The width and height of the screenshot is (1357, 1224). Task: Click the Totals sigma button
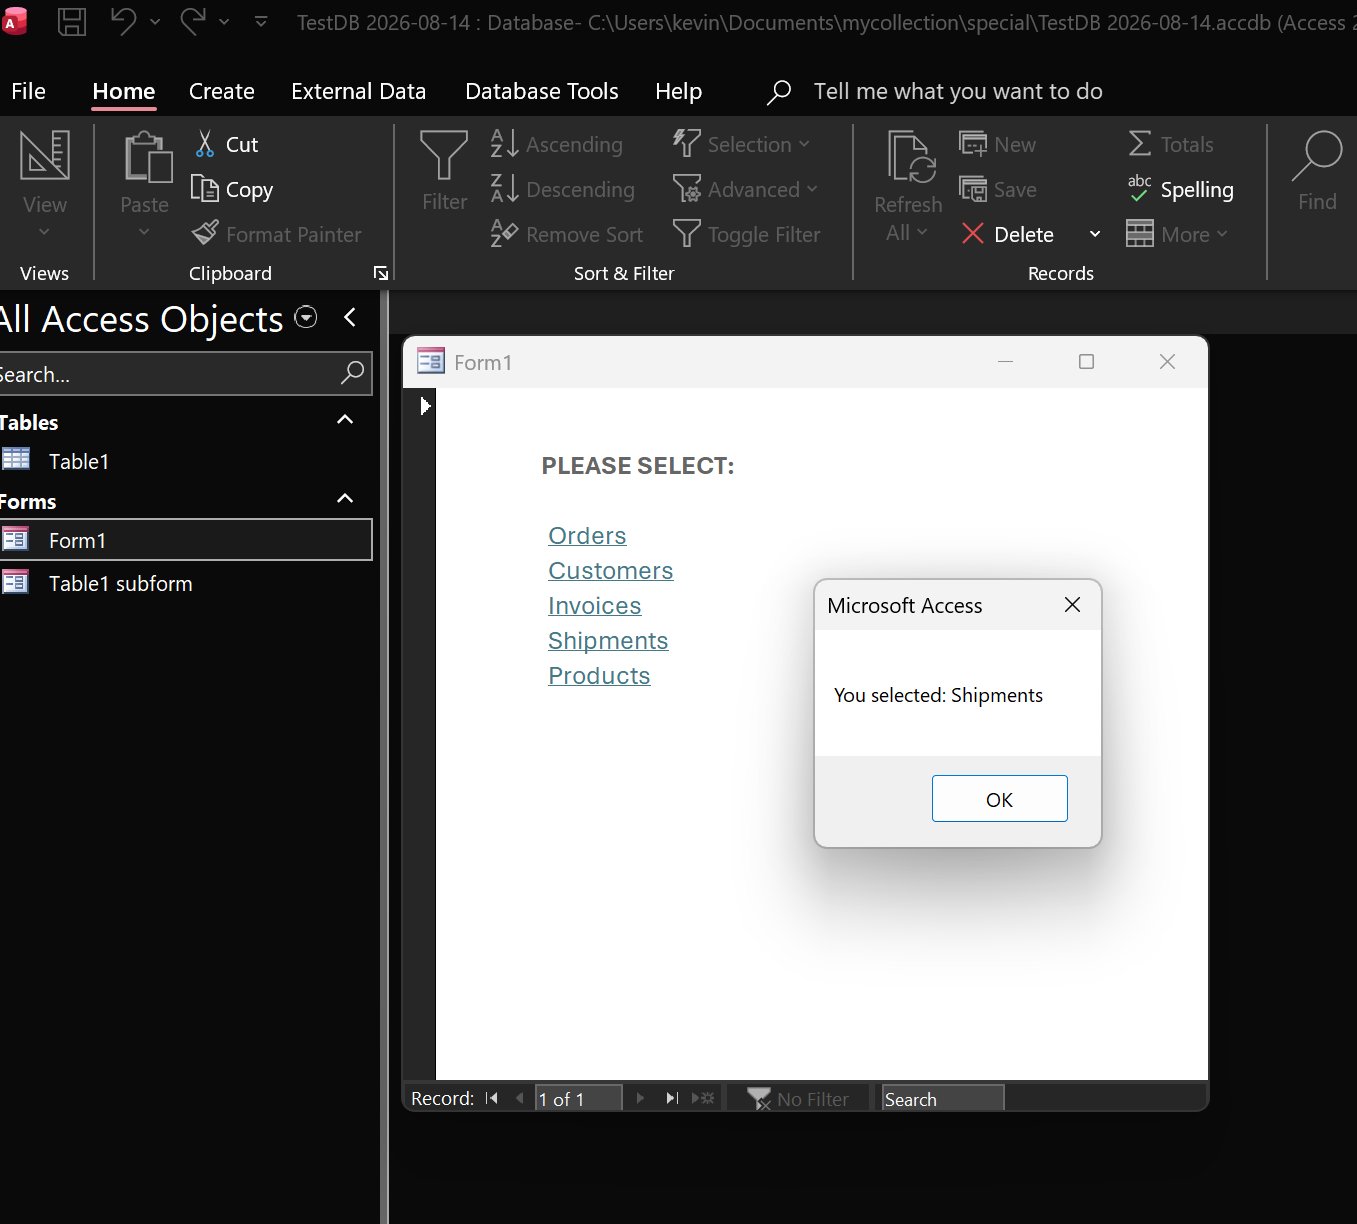(1170, 144)
